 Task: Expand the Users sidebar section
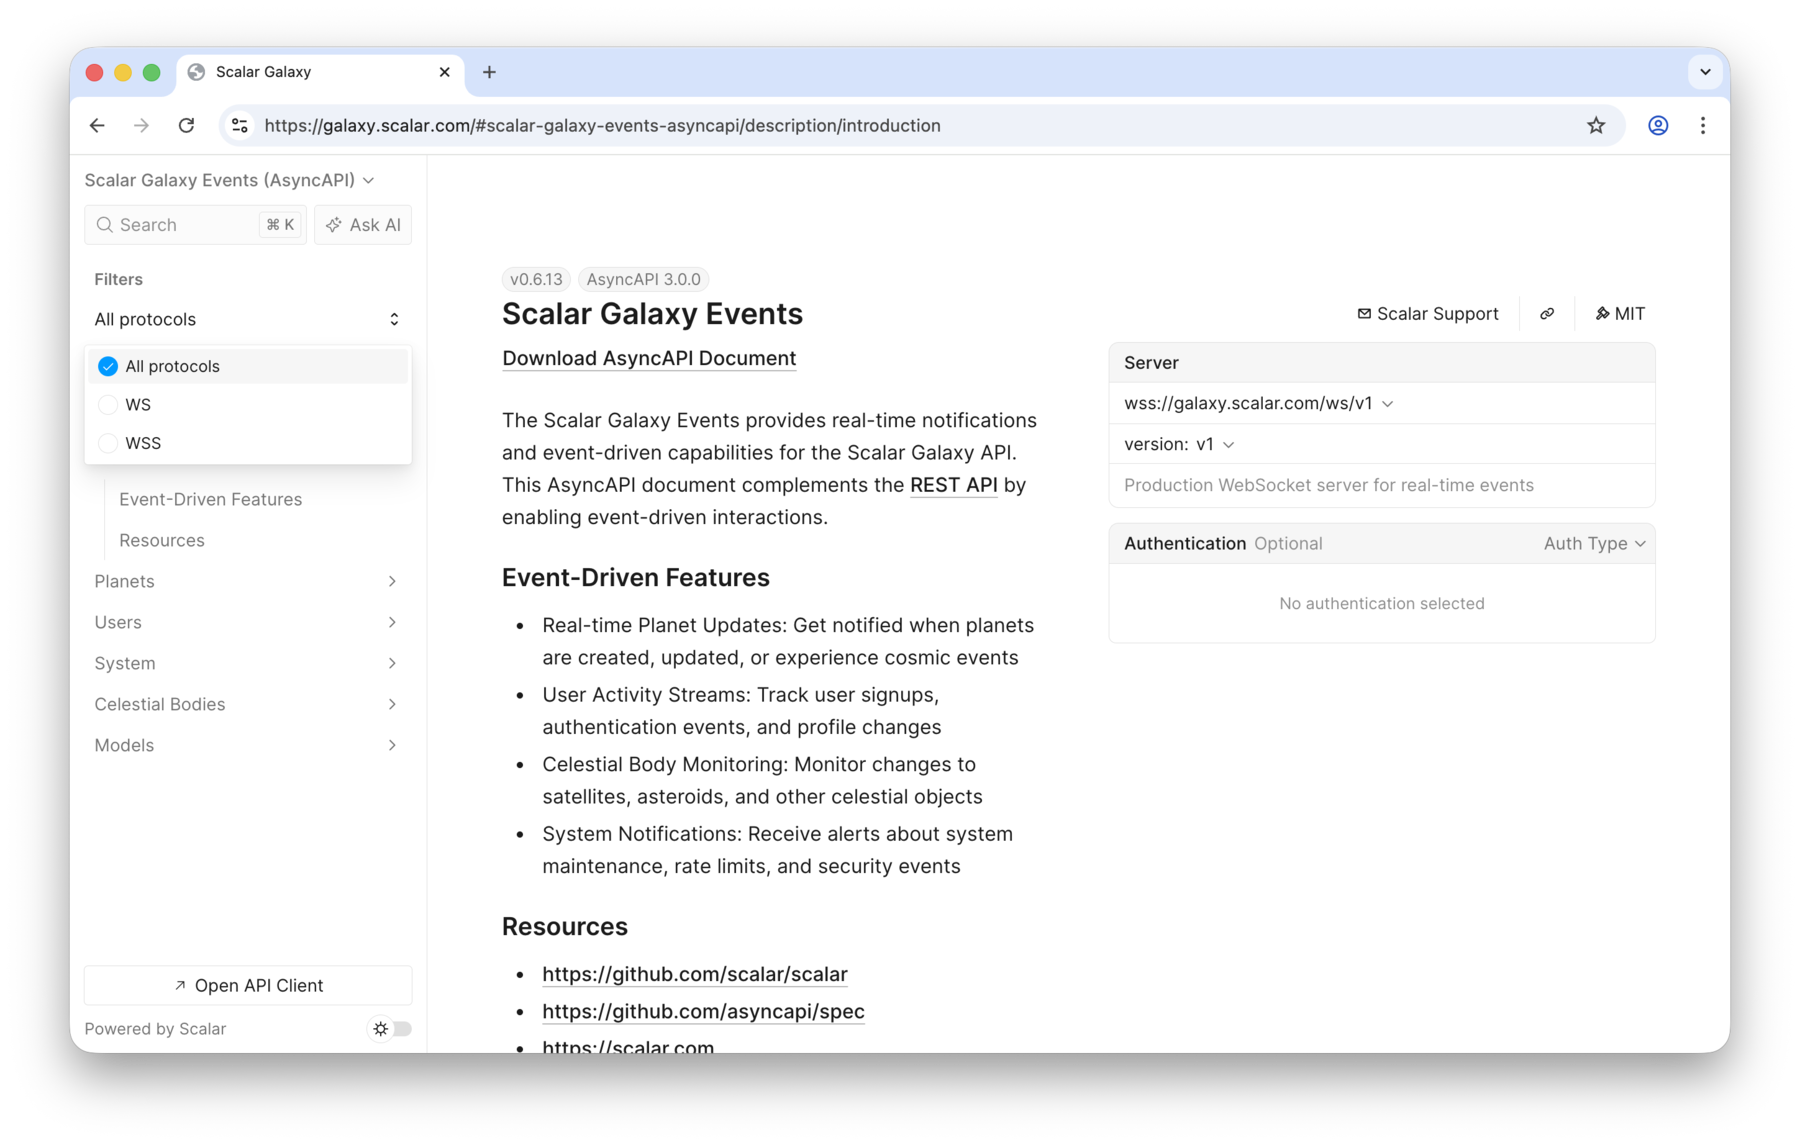point(248,622)
